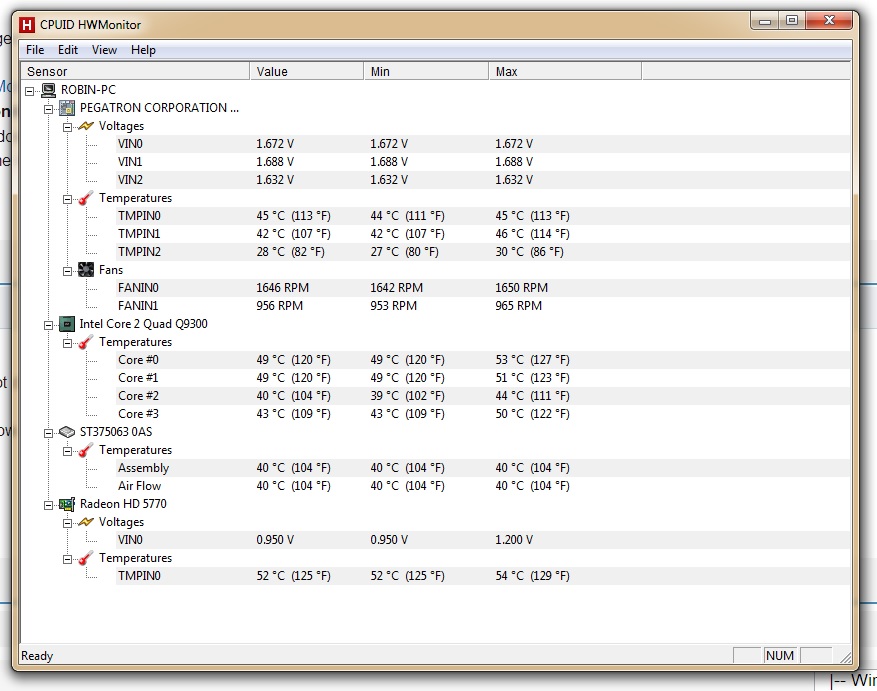The height and width of the screenshot is (691, 877).
Task: Click the Fans icon
Action: tap(86, 270)
